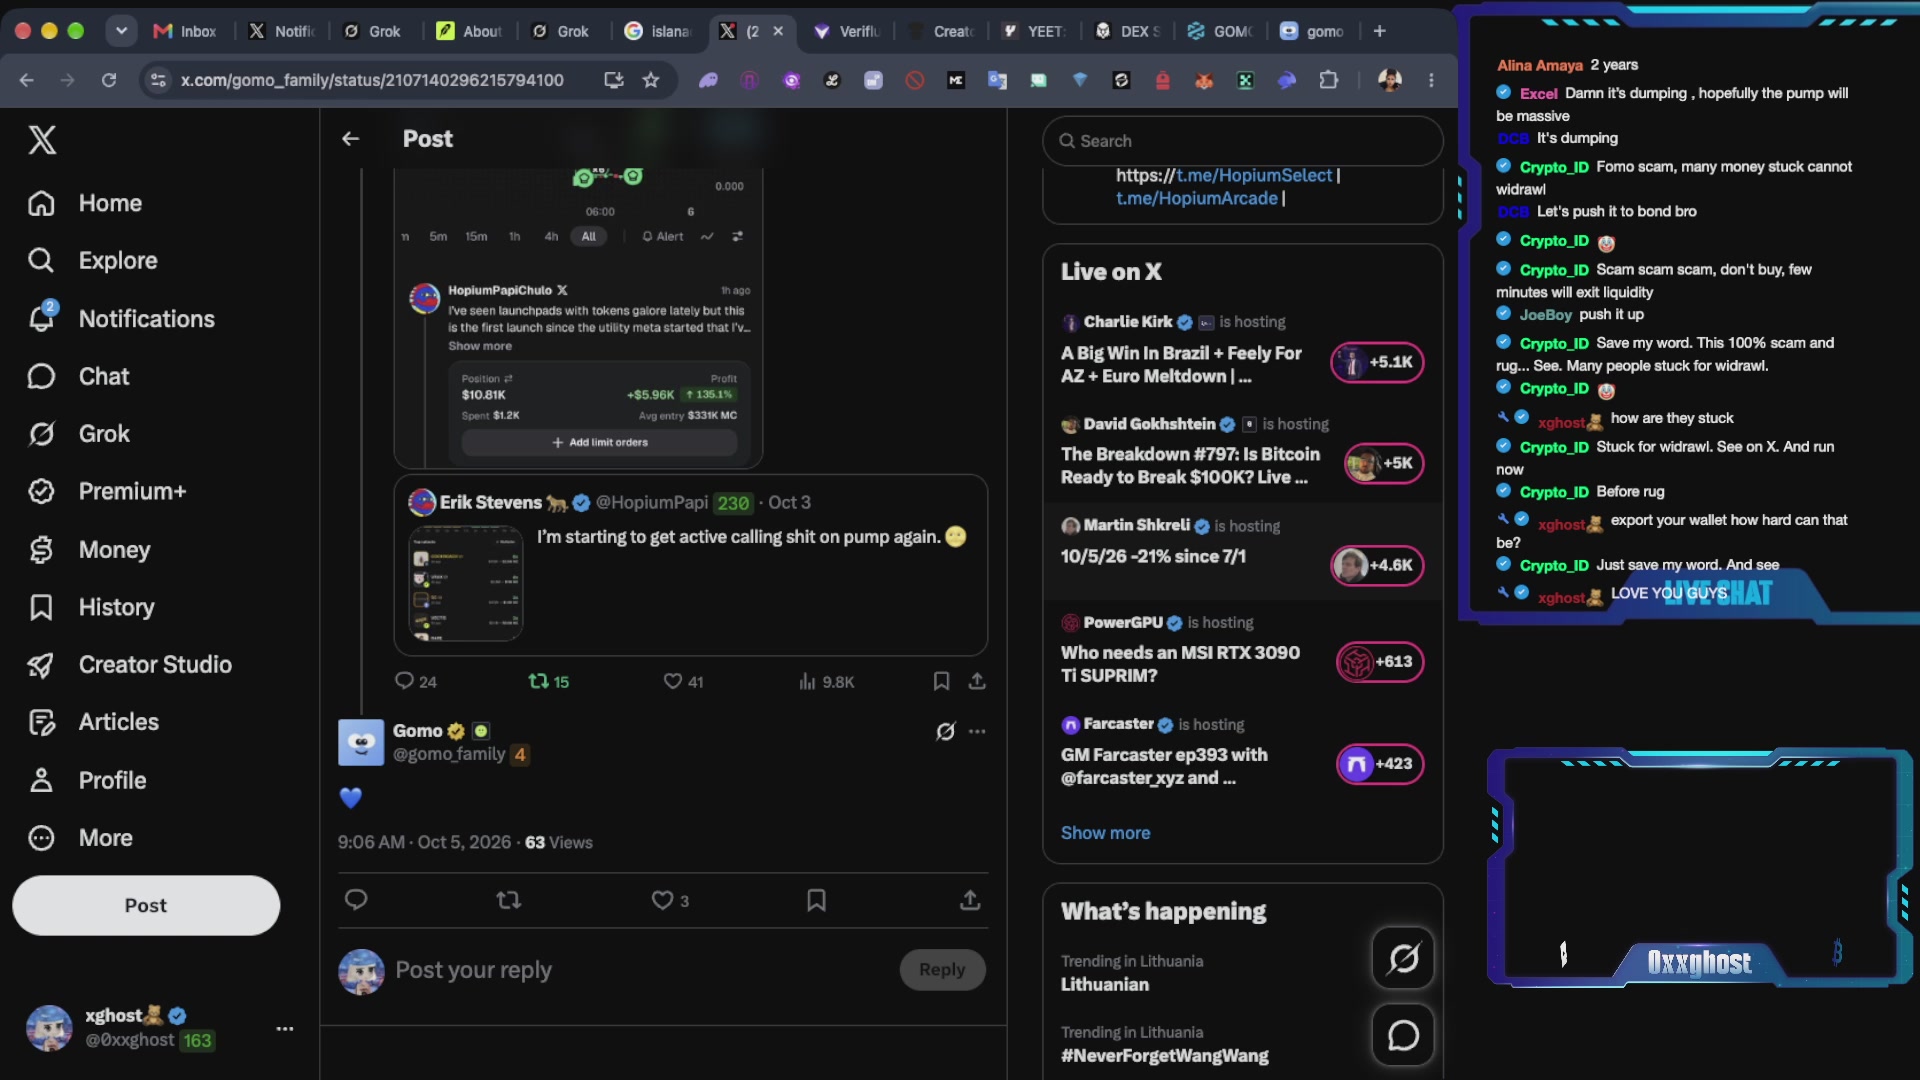Toggle repost on the post with 15 reposts

click(x=548, y=681)
